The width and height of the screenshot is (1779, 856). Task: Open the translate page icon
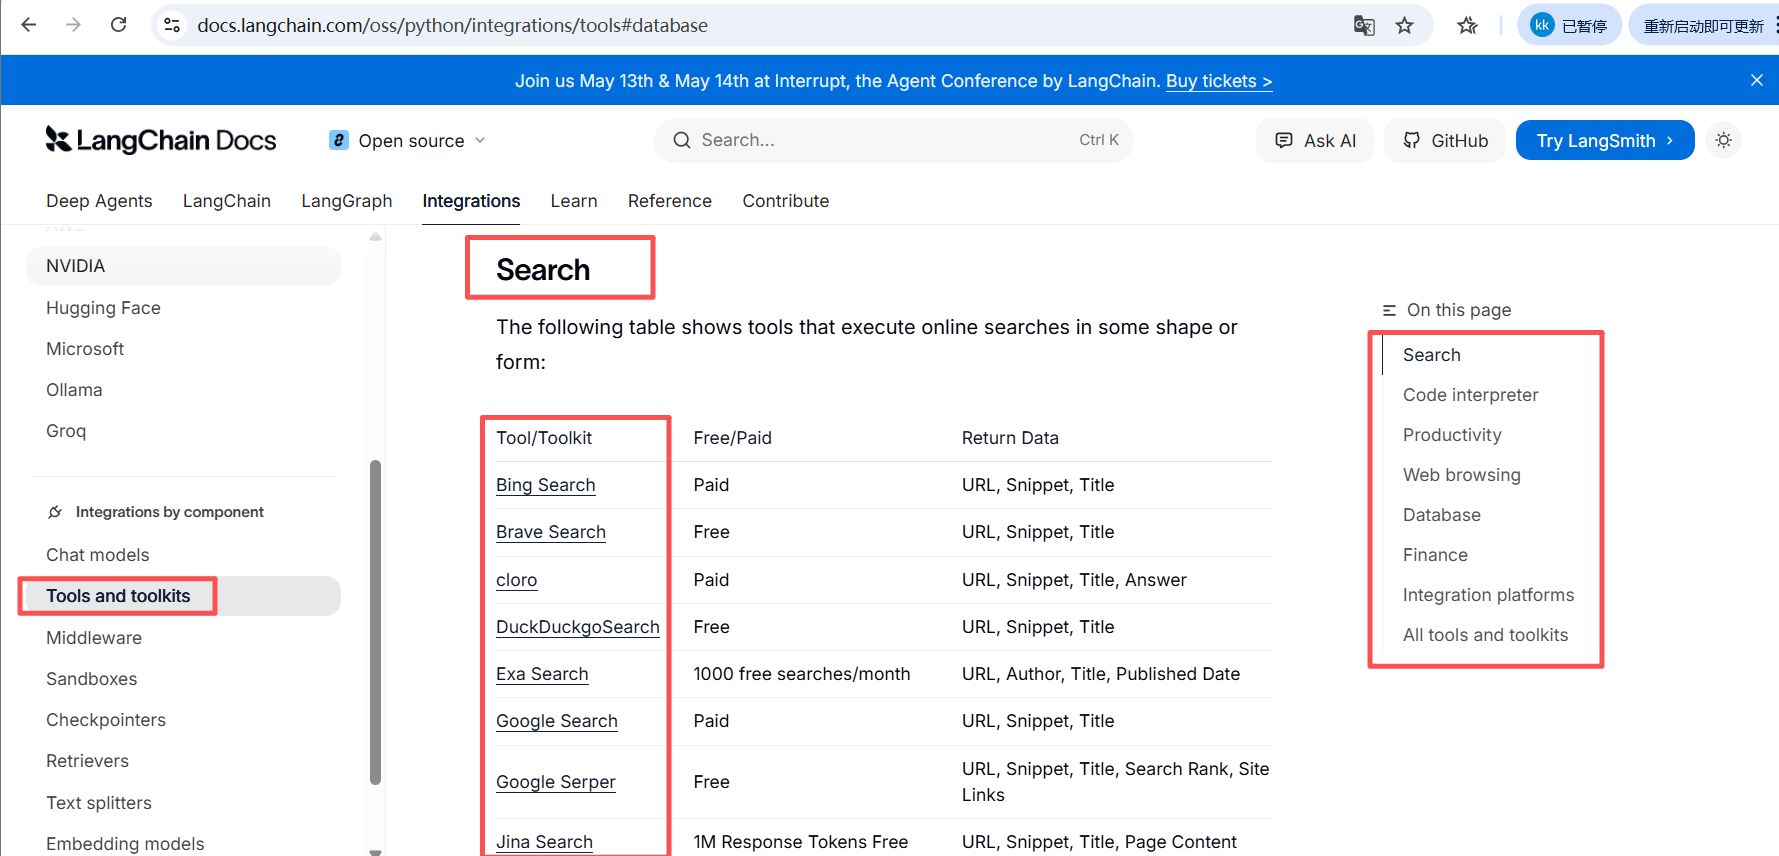pyautogui.click(x=1364, y=26)
